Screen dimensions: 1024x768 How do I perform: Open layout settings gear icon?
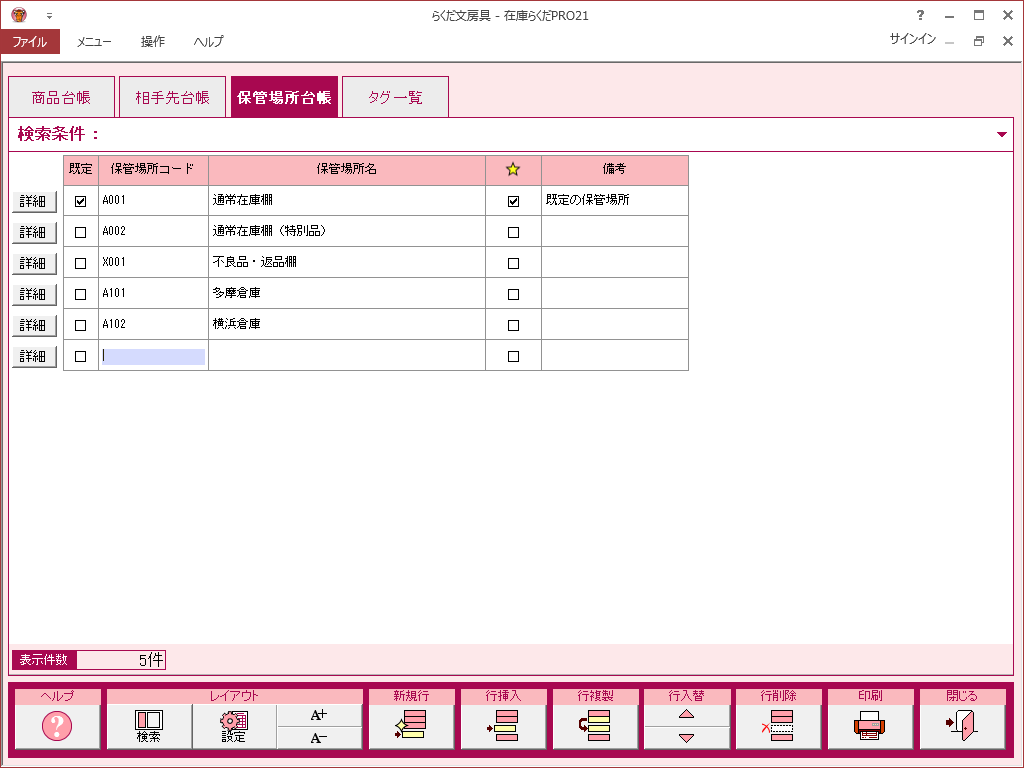pos(234,726)
